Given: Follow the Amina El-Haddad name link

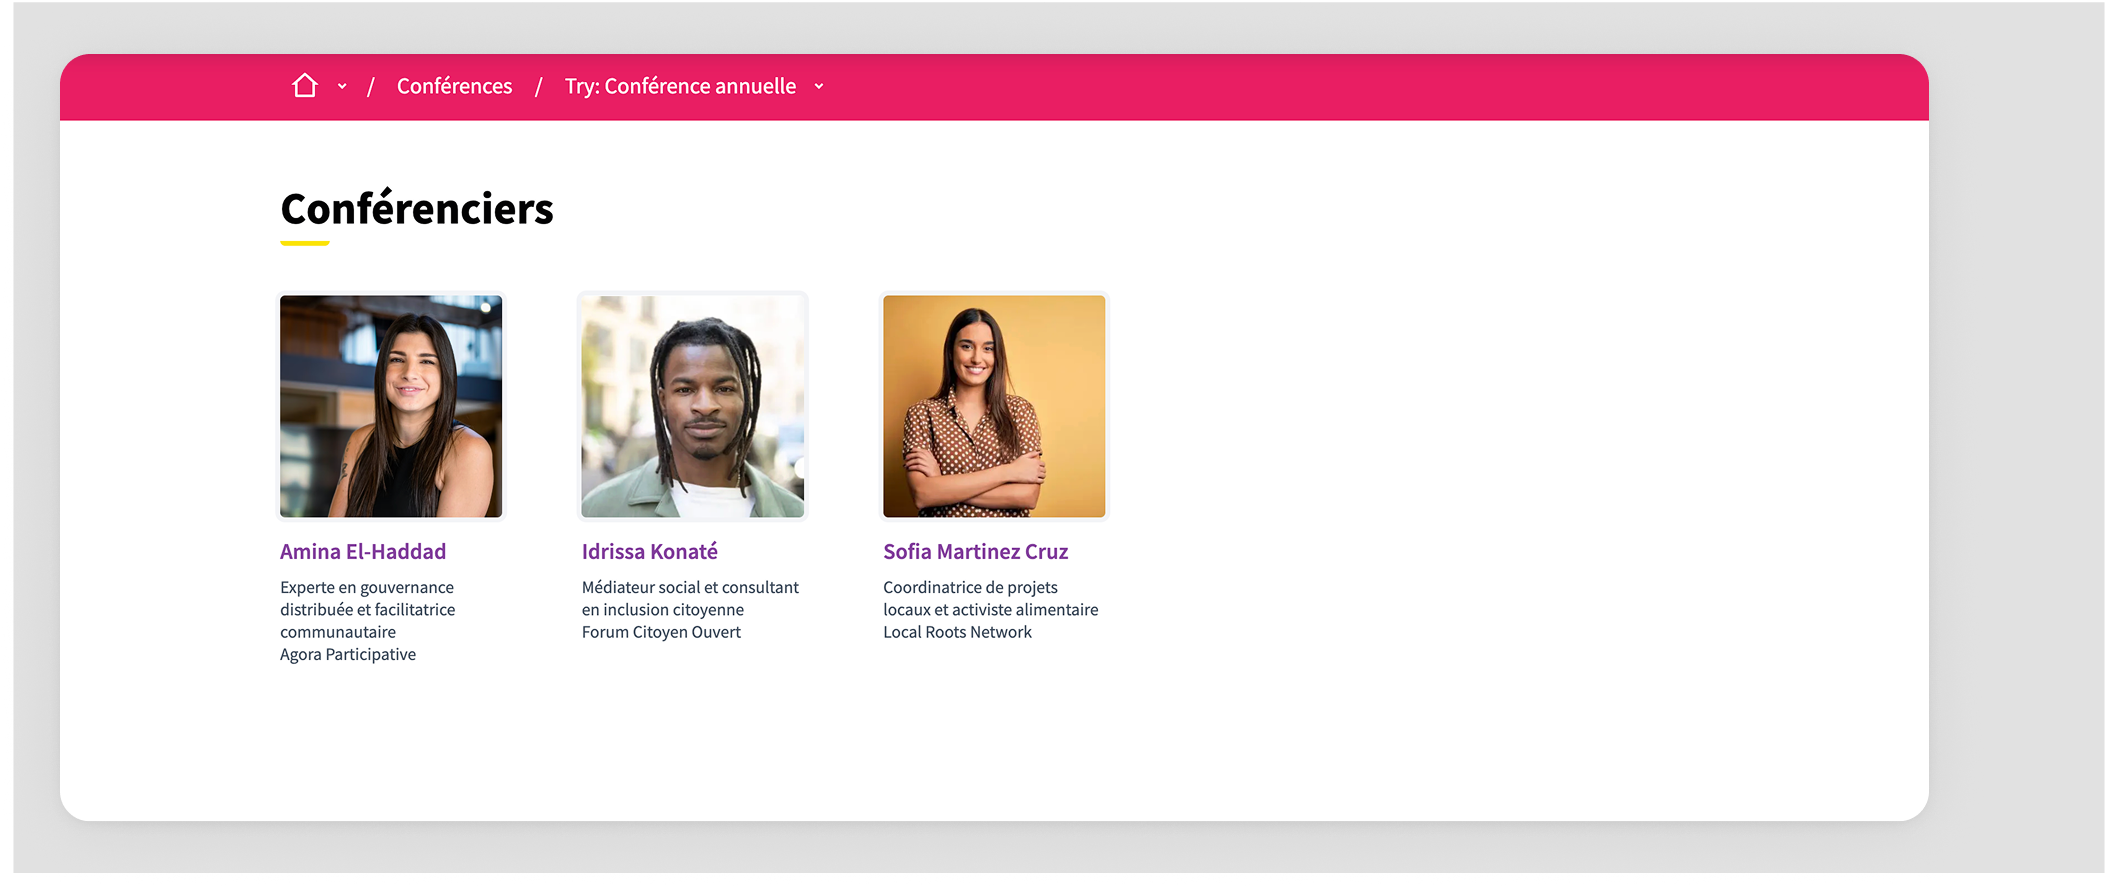Looking at the screenshot, I should (x=363, y=551).
